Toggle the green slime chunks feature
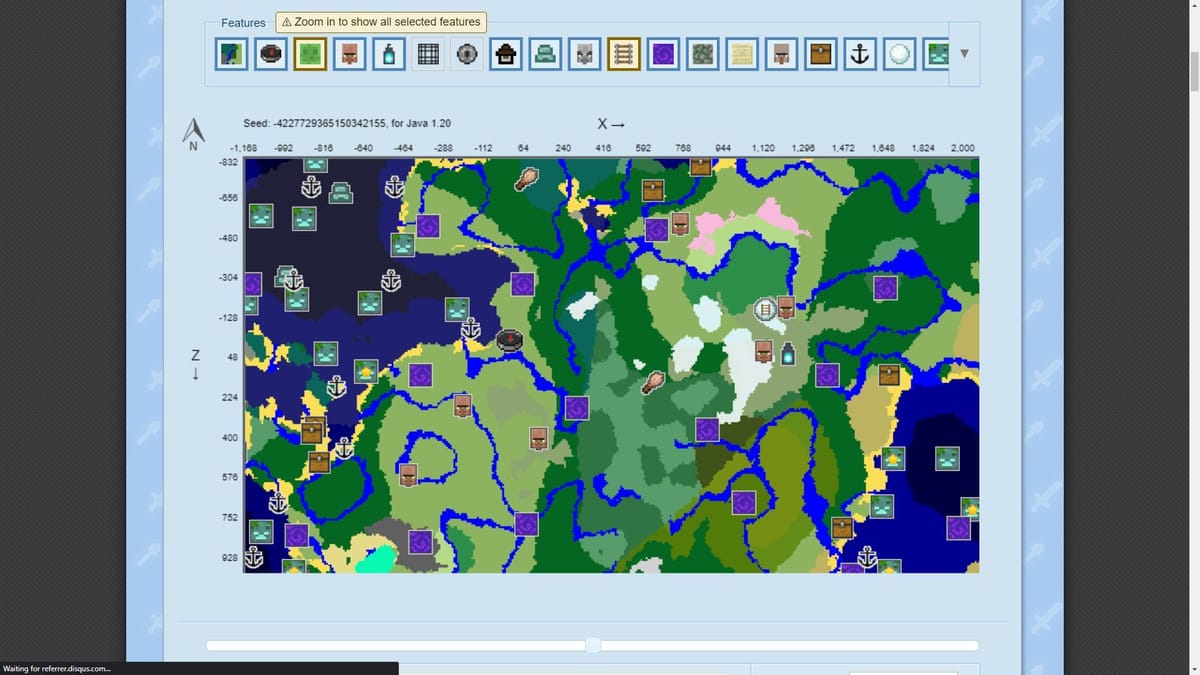The width and height of the screenshot is (1200, 675). point(310,54)
